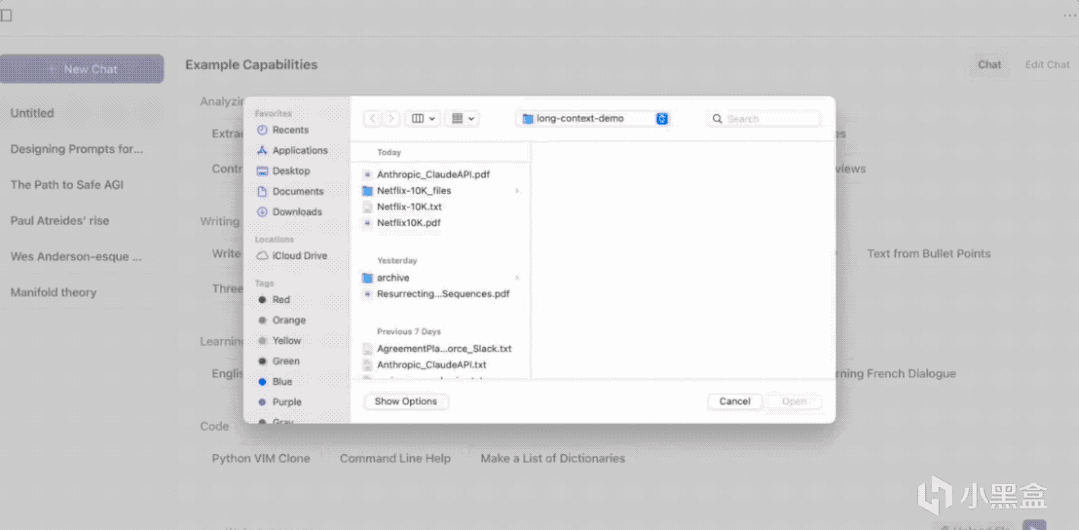Viewport: 1079px width, 530px height.
Task: Start a New Chat
Action: coord(82,69)
